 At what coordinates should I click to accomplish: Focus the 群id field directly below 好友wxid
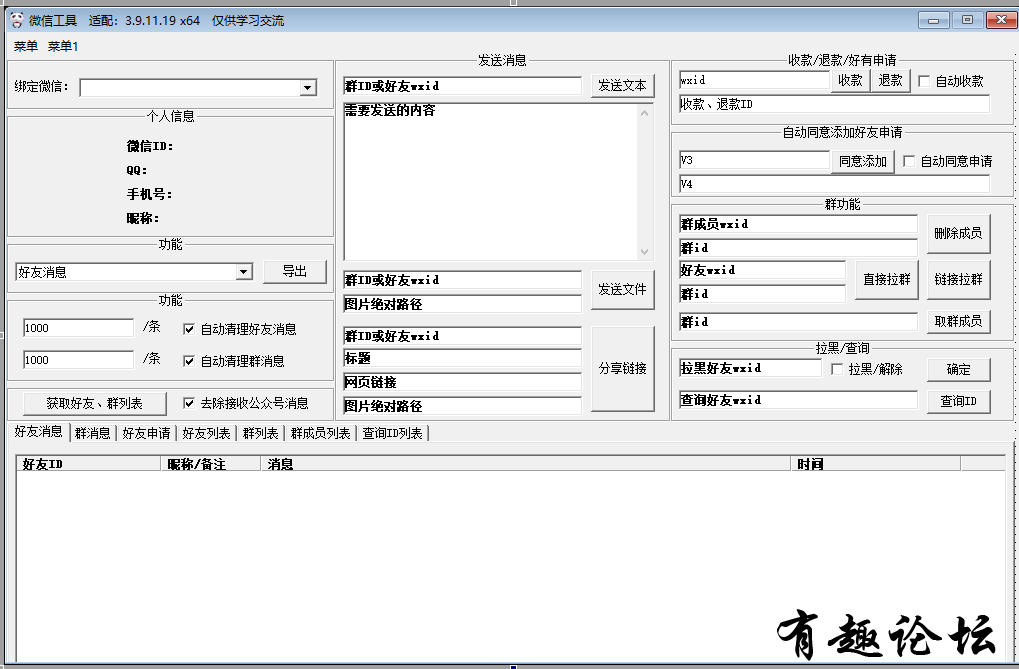point(762,294)
